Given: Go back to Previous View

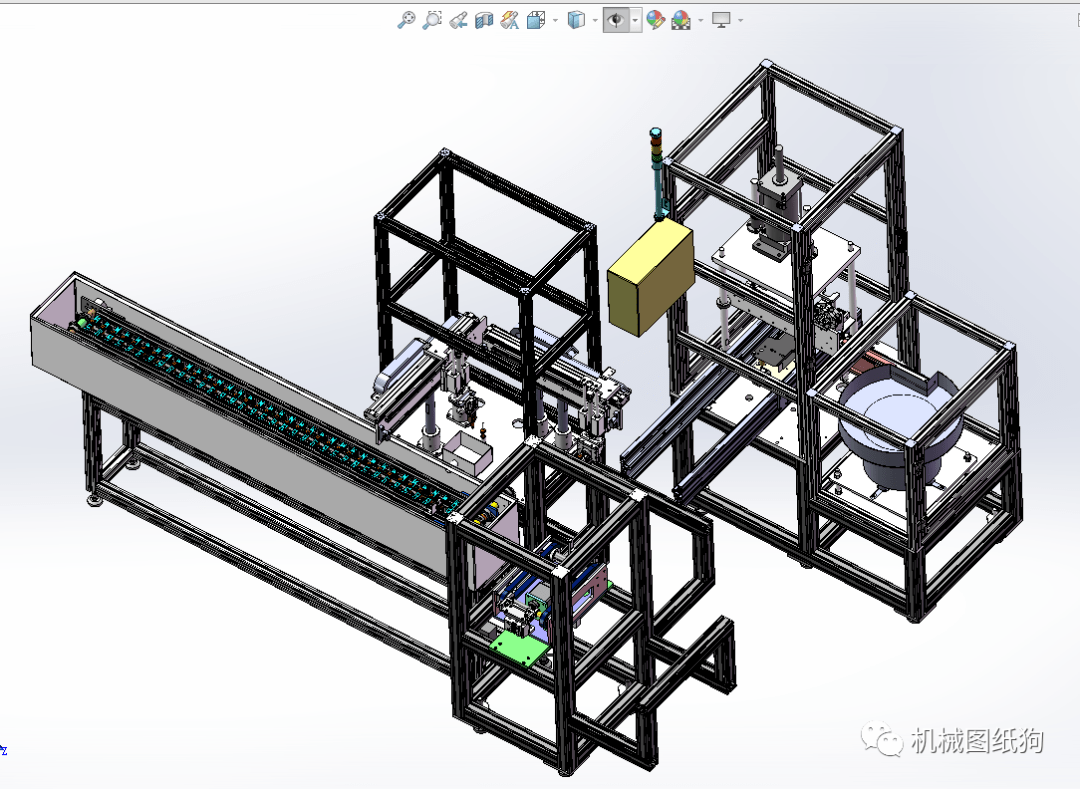Looking at the screenshot, I should tap(458, 21).
